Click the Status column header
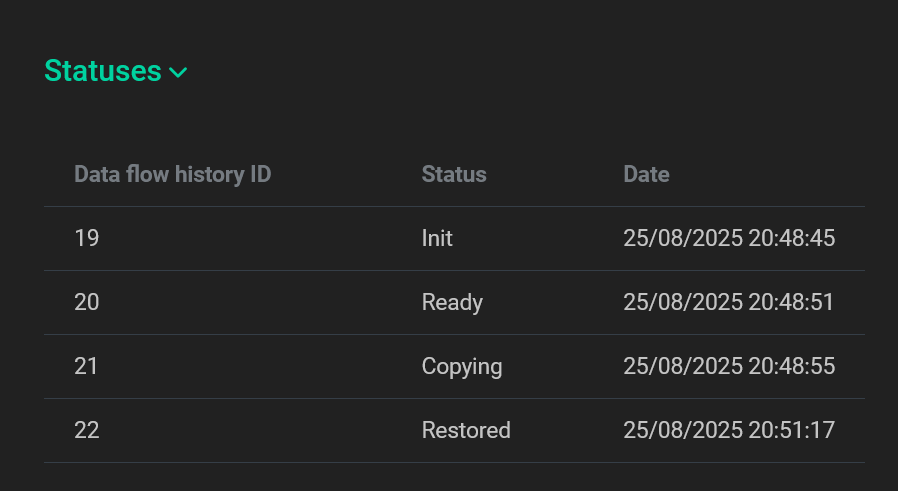Viewport: 898px width, 491px height. point(454,174)
